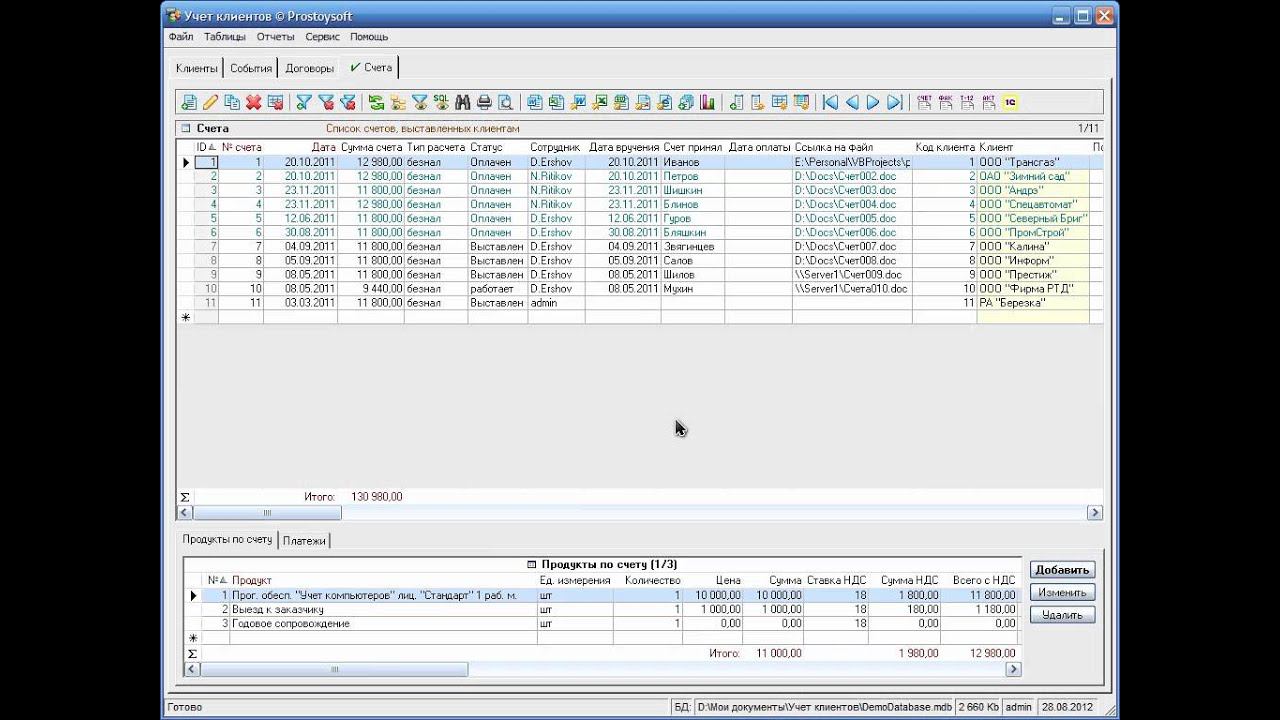Click the accounts table scroll right arrow
Viewport: 1280px width, 720px height.
tap(1095, 513)
